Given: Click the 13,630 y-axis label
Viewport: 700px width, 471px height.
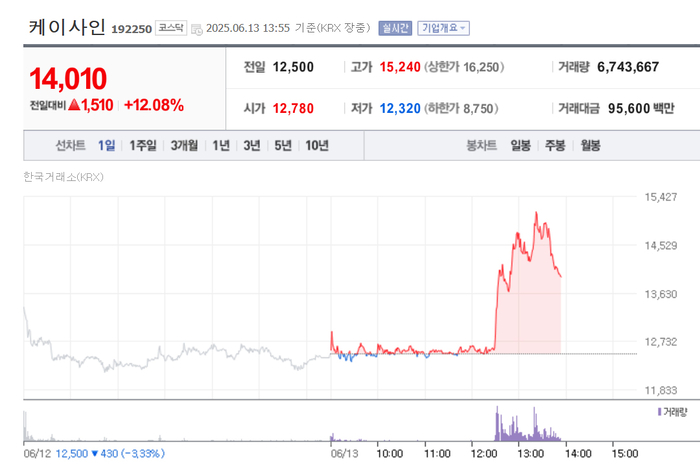Looking at the screenshot, I should (x=661, y=294).
